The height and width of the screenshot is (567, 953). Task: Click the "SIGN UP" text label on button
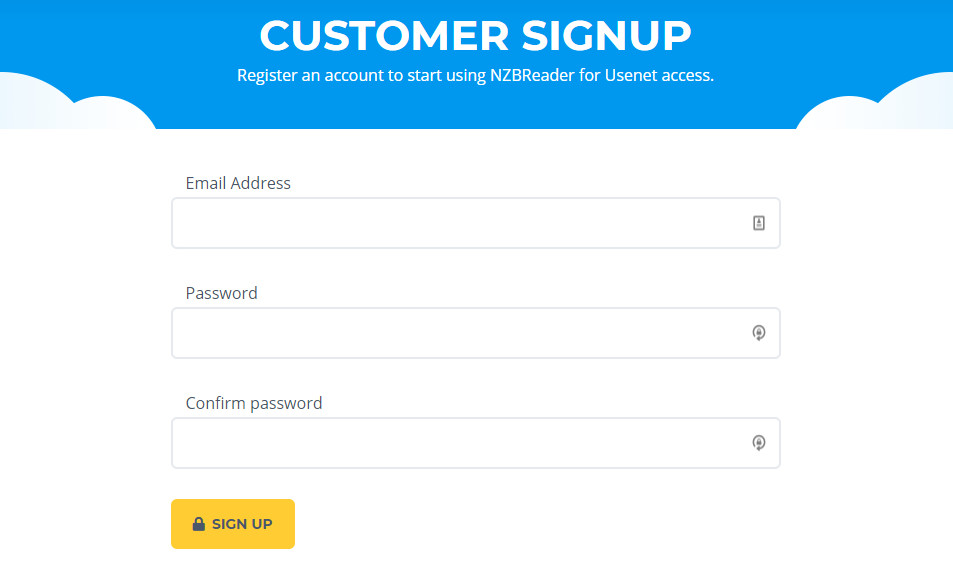pyautogui.click(x=242, y=524)
